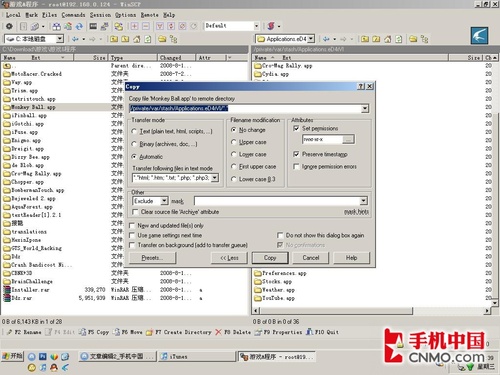Refresh the remote panel
The height and width of the screenshot is (375, 500).
(399, 39)
